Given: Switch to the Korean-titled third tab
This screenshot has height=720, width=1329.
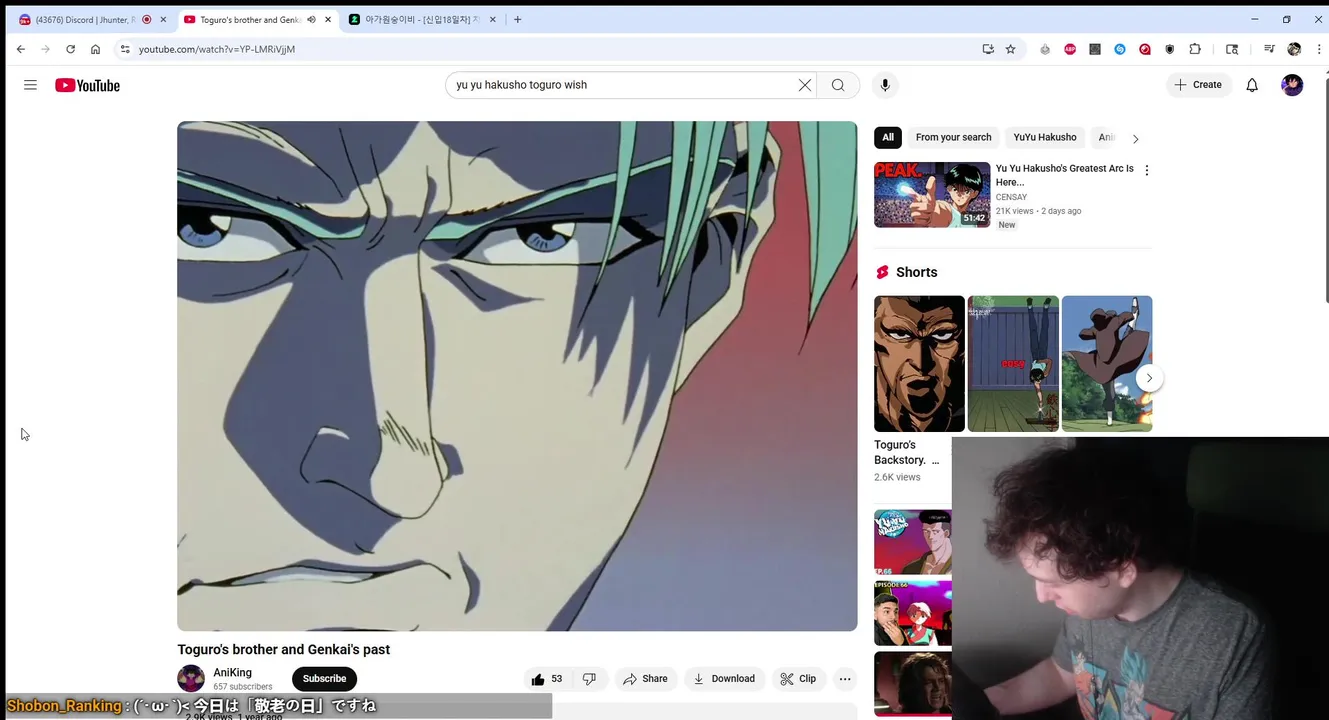Looking at the screenshot, I should coord(421,20).
